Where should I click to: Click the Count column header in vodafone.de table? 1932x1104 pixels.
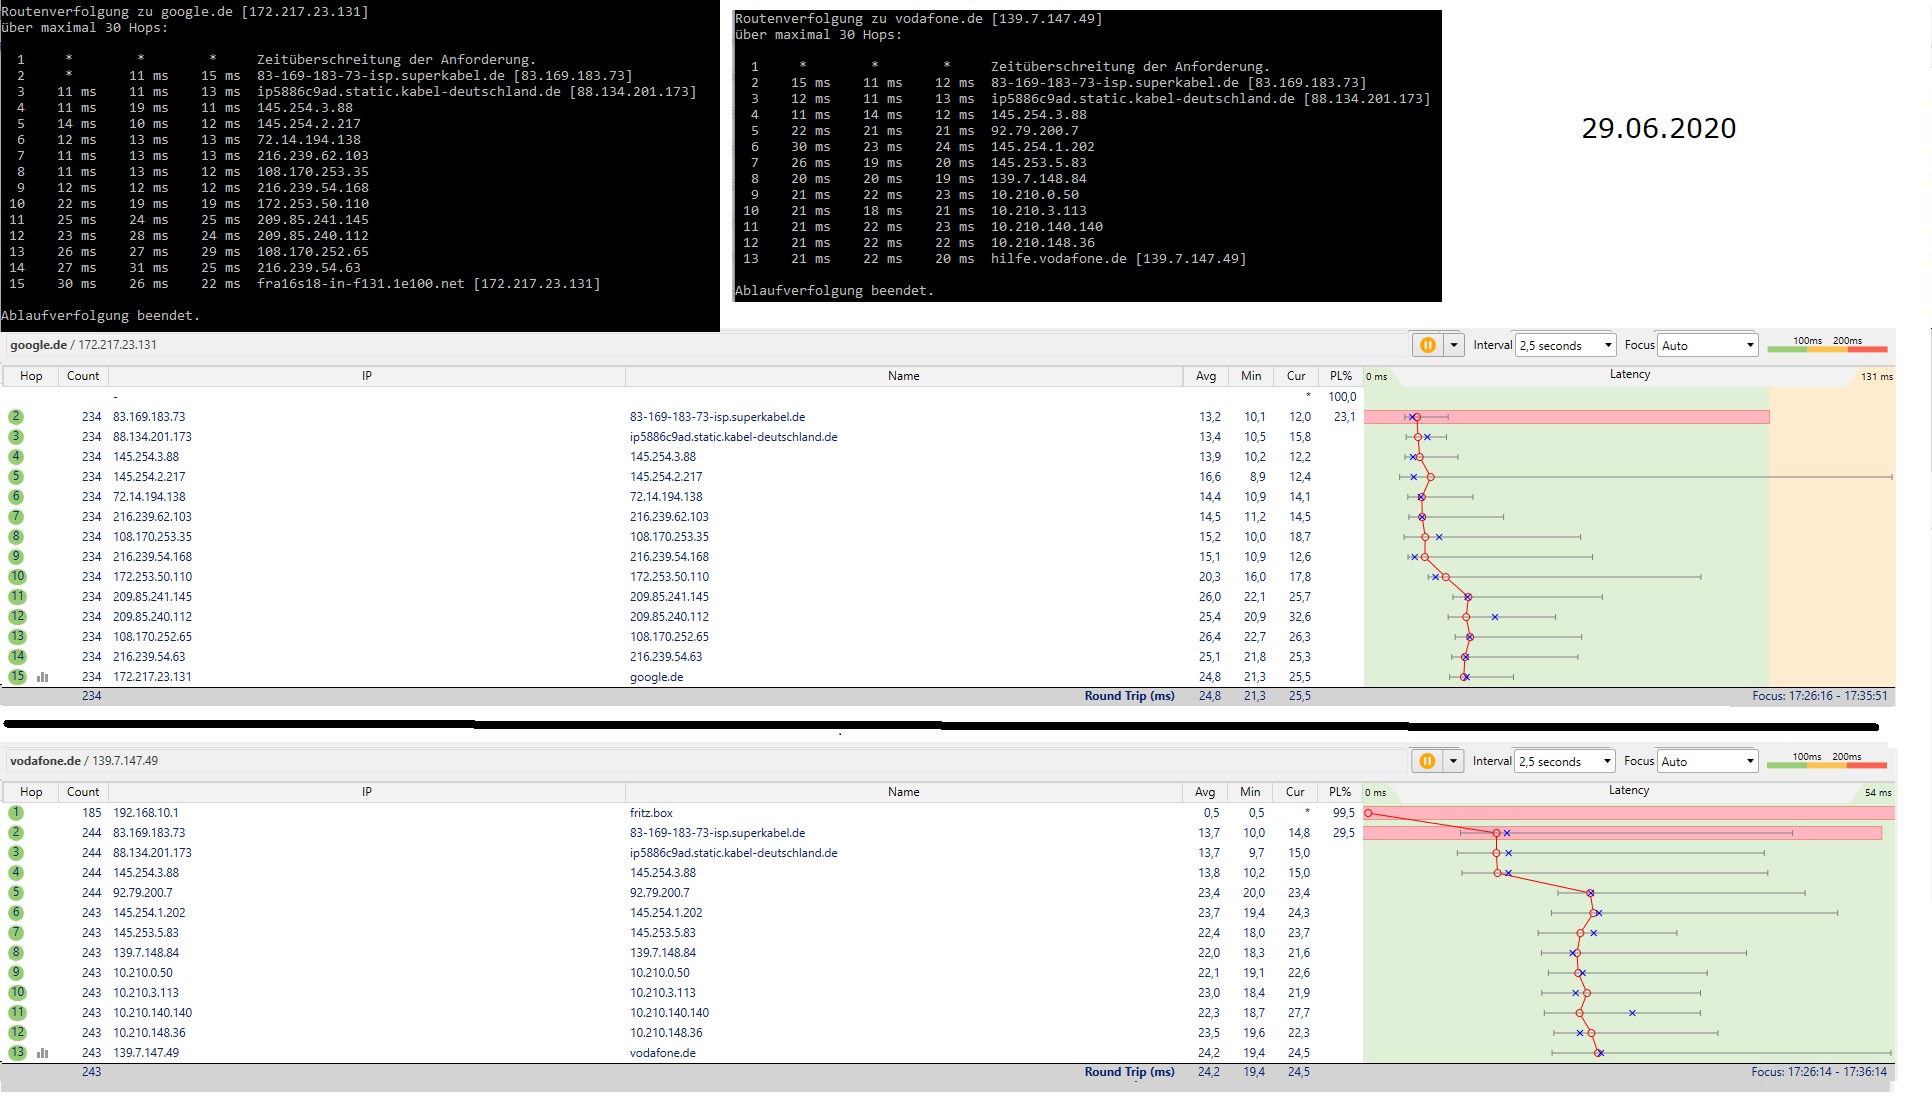[x=83, y=792]
